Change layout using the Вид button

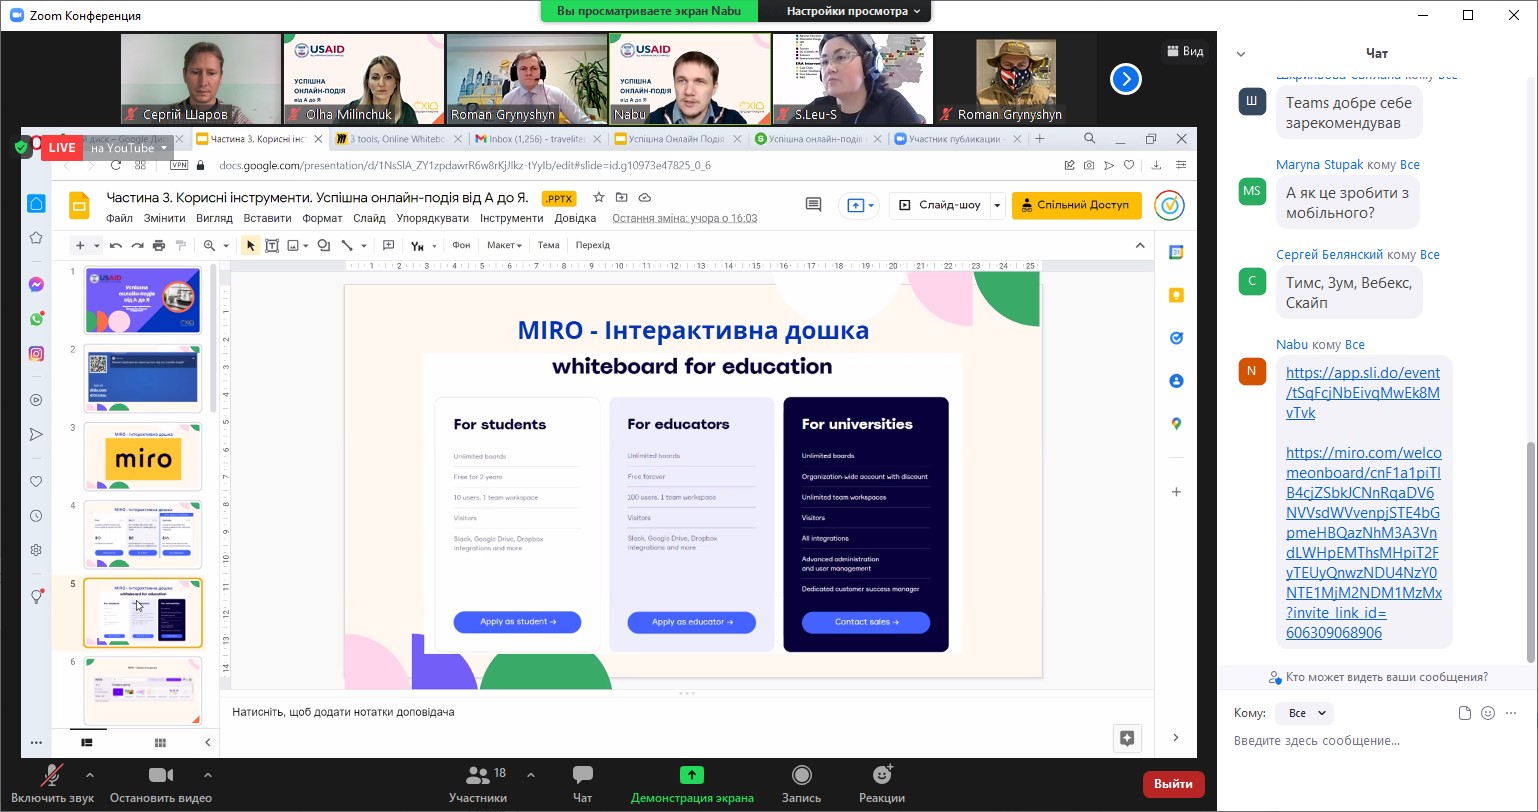[1184, 51]
